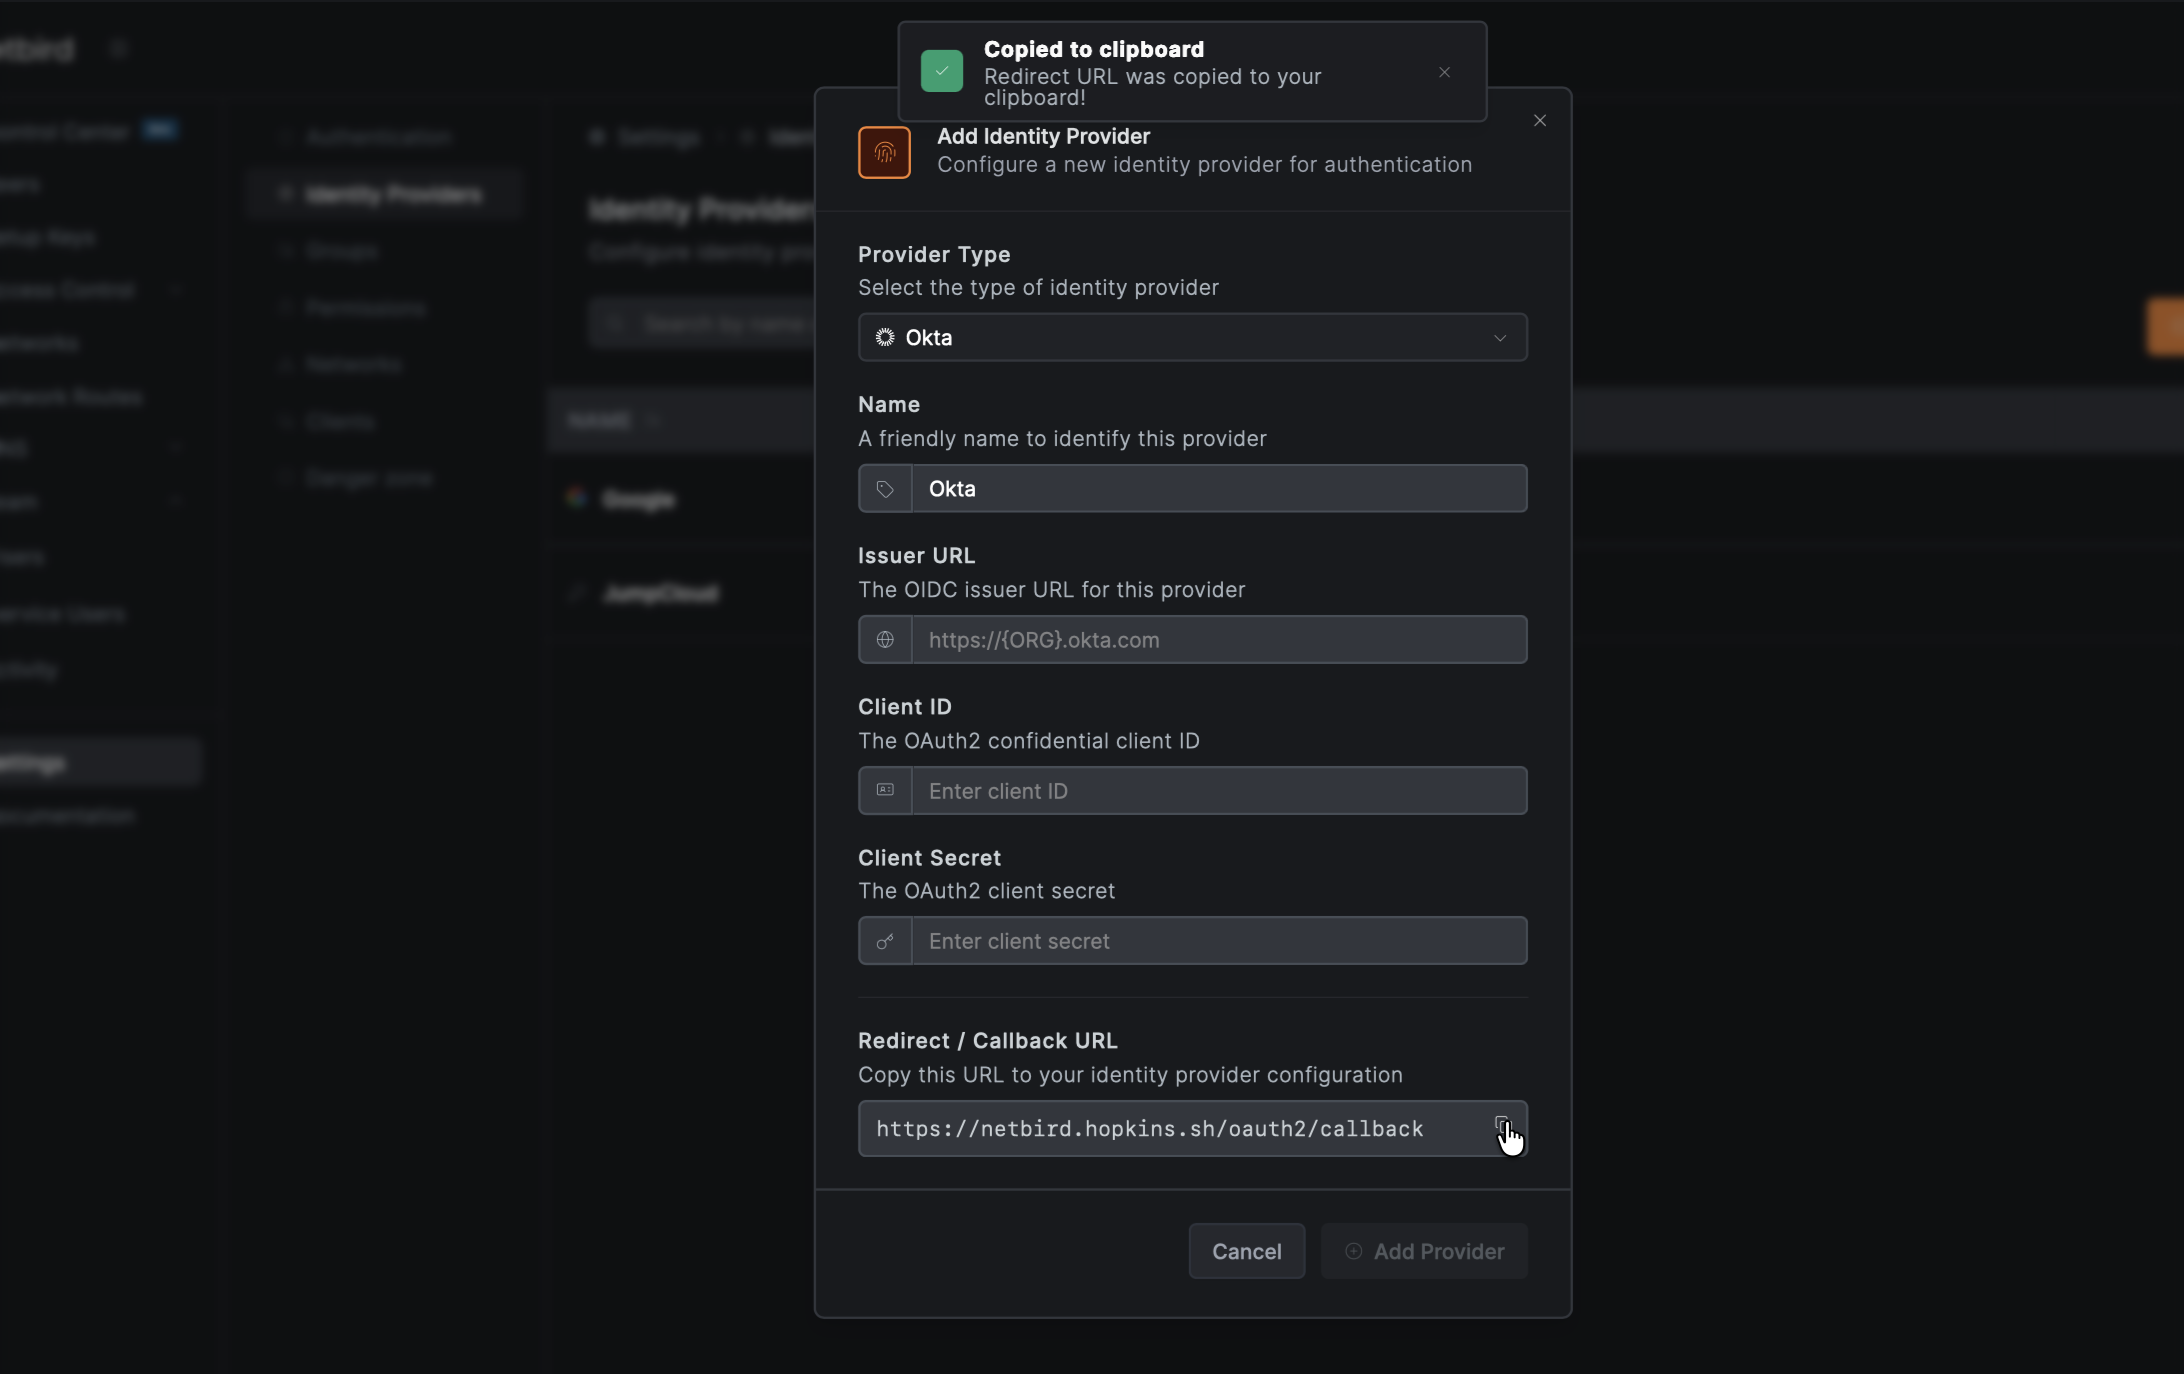Close the Add Identity Provider dialog
The height and width of the screenshot is (1374, 2184).
click(1539, 121)
